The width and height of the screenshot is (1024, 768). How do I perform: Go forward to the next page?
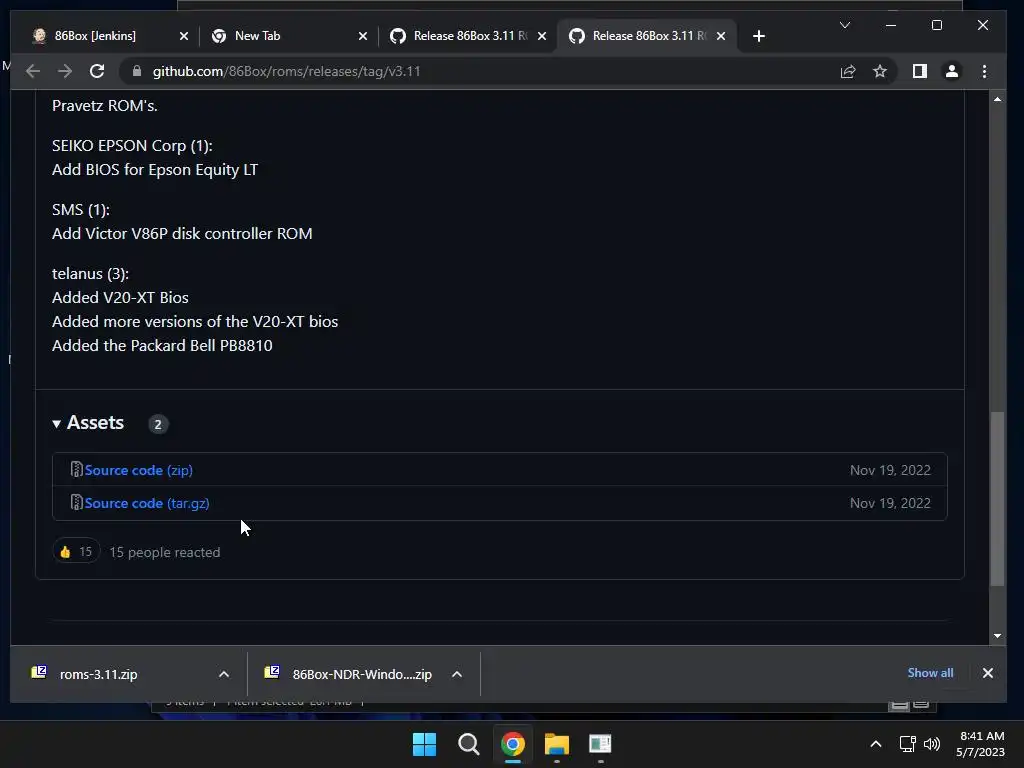pyautogui.click(x=65, y=71)
